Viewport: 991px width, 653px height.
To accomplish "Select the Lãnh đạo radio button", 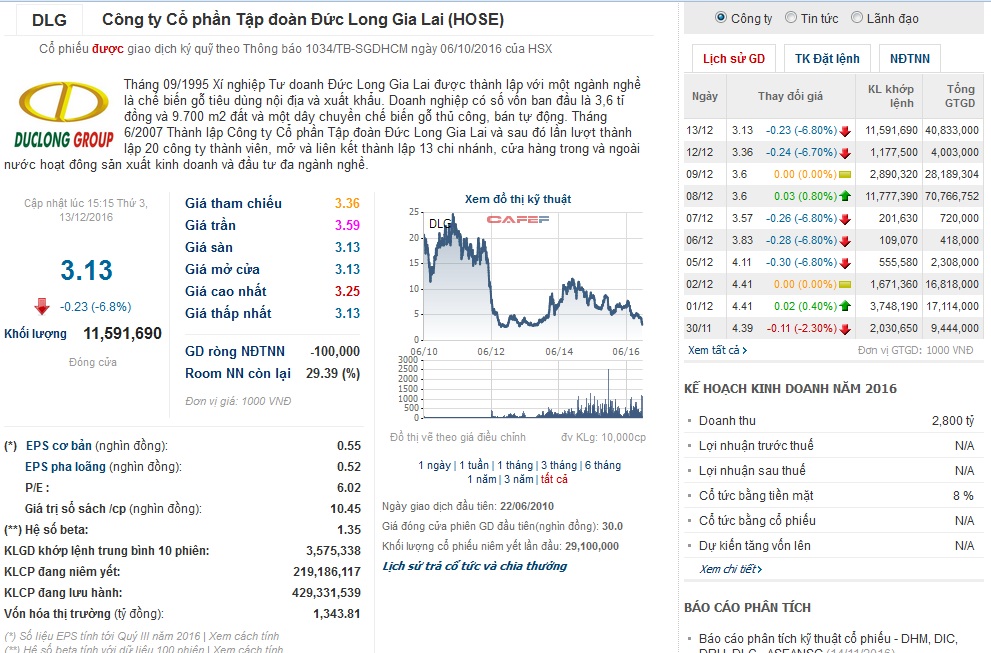I will 857,18.
